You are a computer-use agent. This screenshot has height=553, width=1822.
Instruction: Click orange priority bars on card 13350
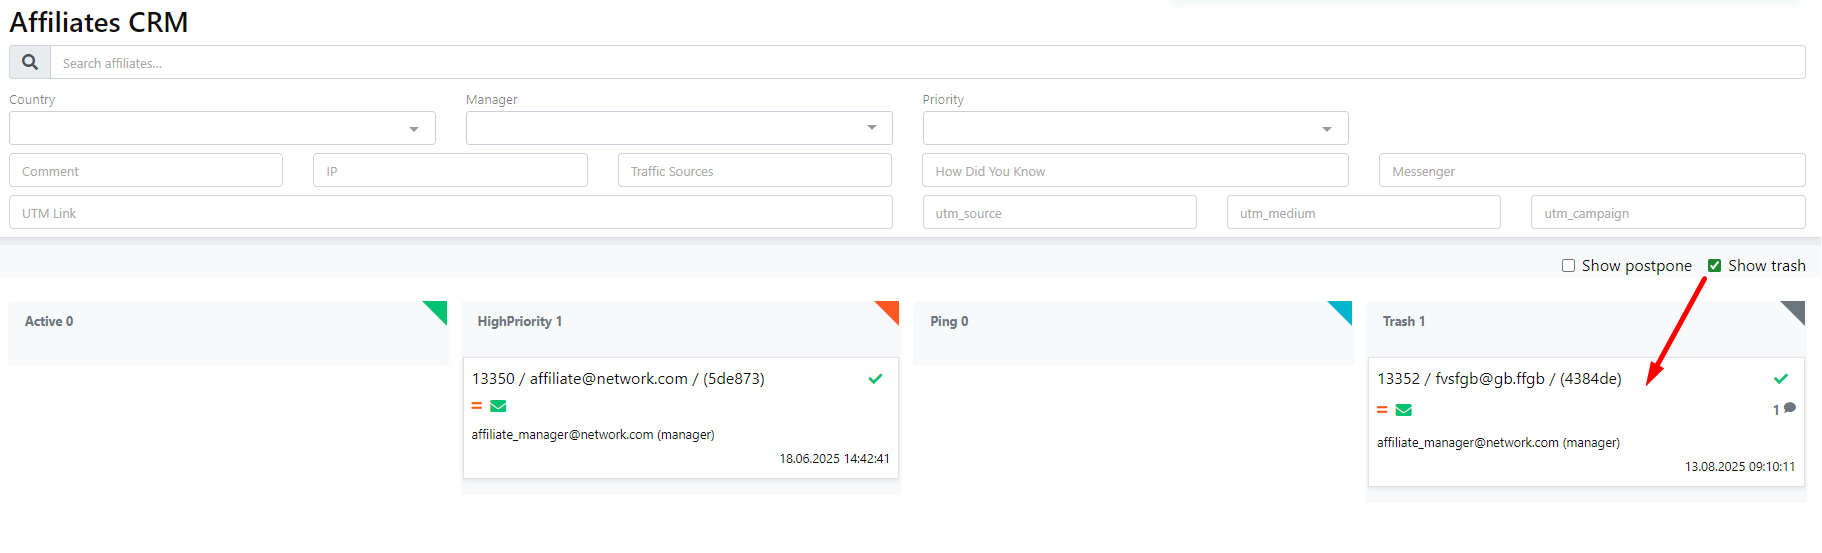click(477, 406)
